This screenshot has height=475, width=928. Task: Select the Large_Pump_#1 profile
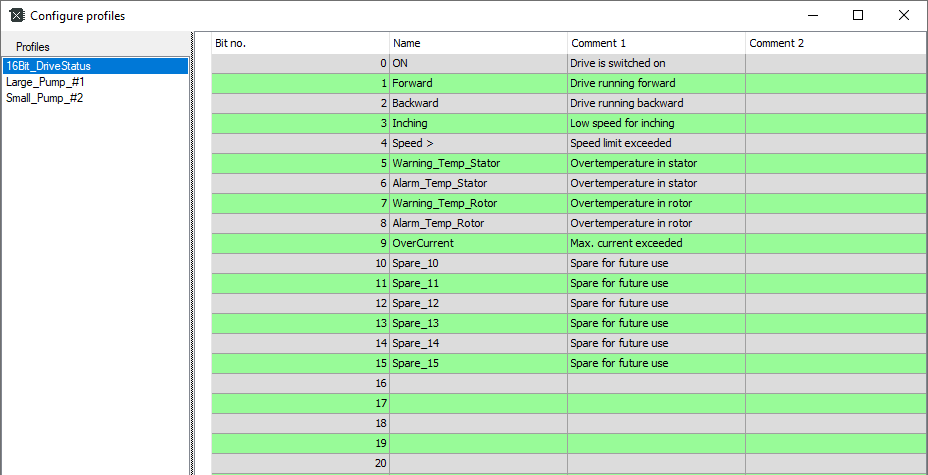tap(44, 82)
